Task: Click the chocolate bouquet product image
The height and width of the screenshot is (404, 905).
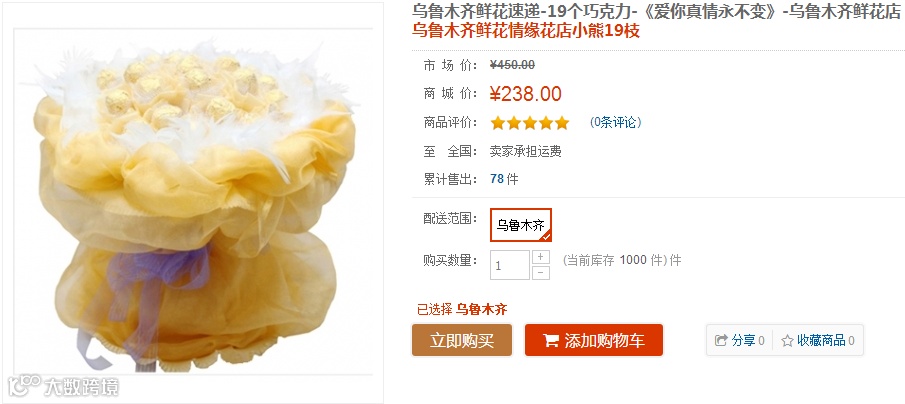Action: click(x=193, y=203)
